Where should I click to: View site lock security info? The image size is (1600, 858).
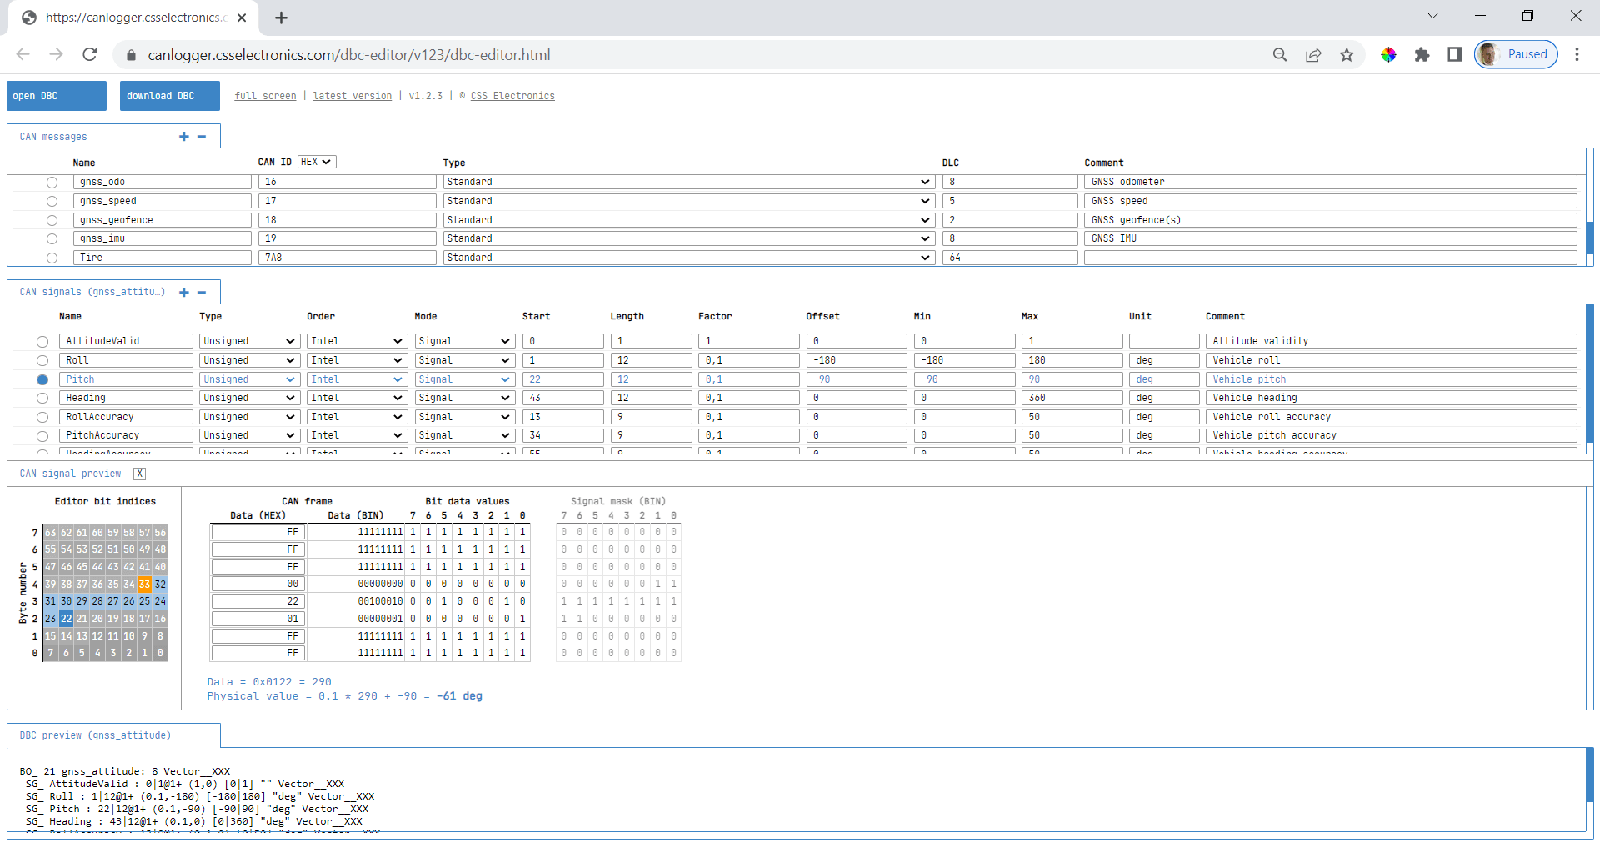click(x=130, y=55)
